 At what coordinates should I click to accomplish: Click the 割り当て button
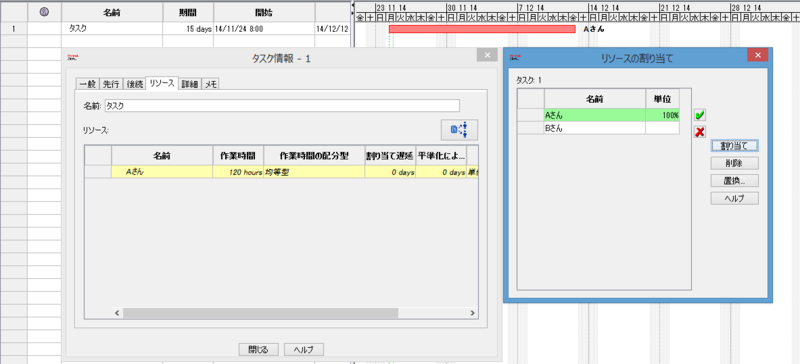(x=734, y=146)
